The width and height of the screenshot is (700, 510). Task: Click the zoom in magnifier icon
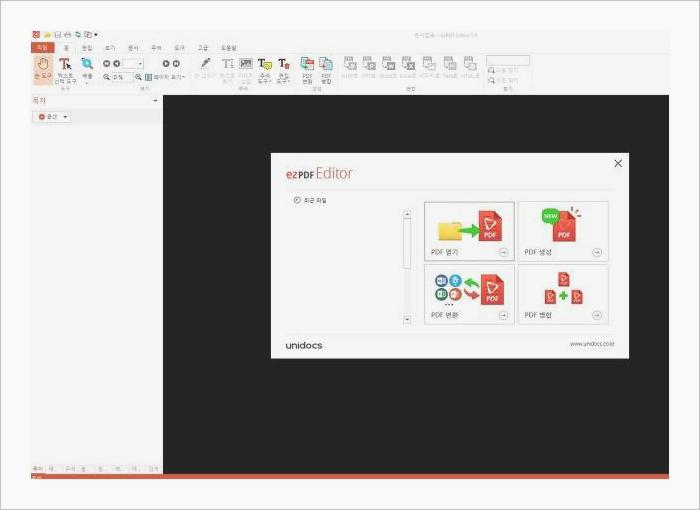(138, 77)
